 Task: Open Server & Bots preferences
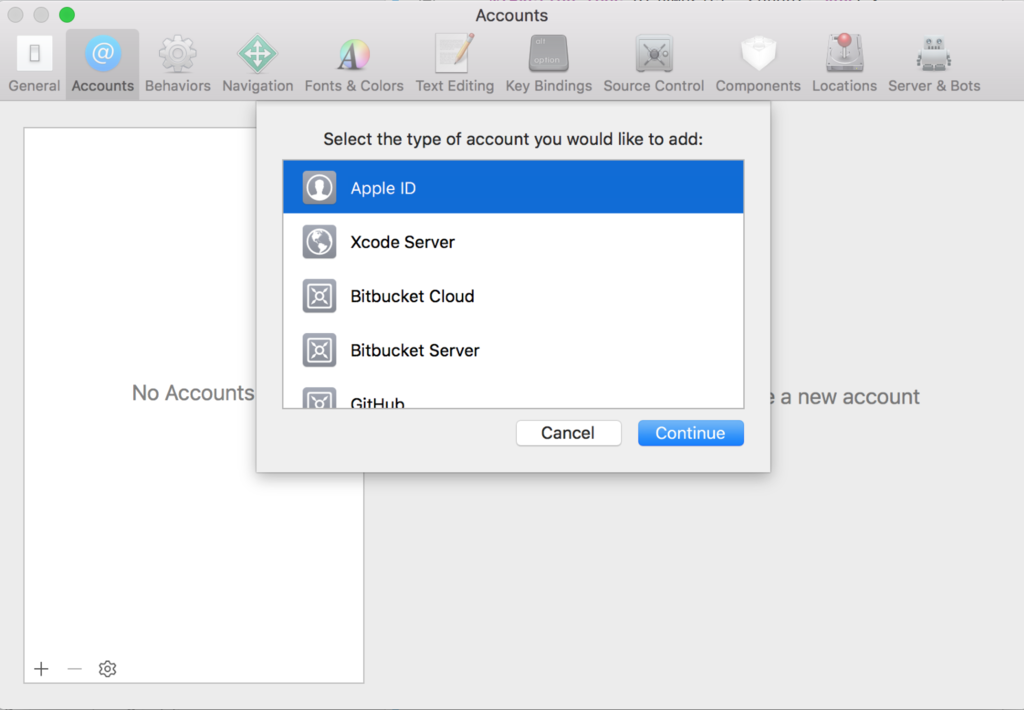point(934,64)
